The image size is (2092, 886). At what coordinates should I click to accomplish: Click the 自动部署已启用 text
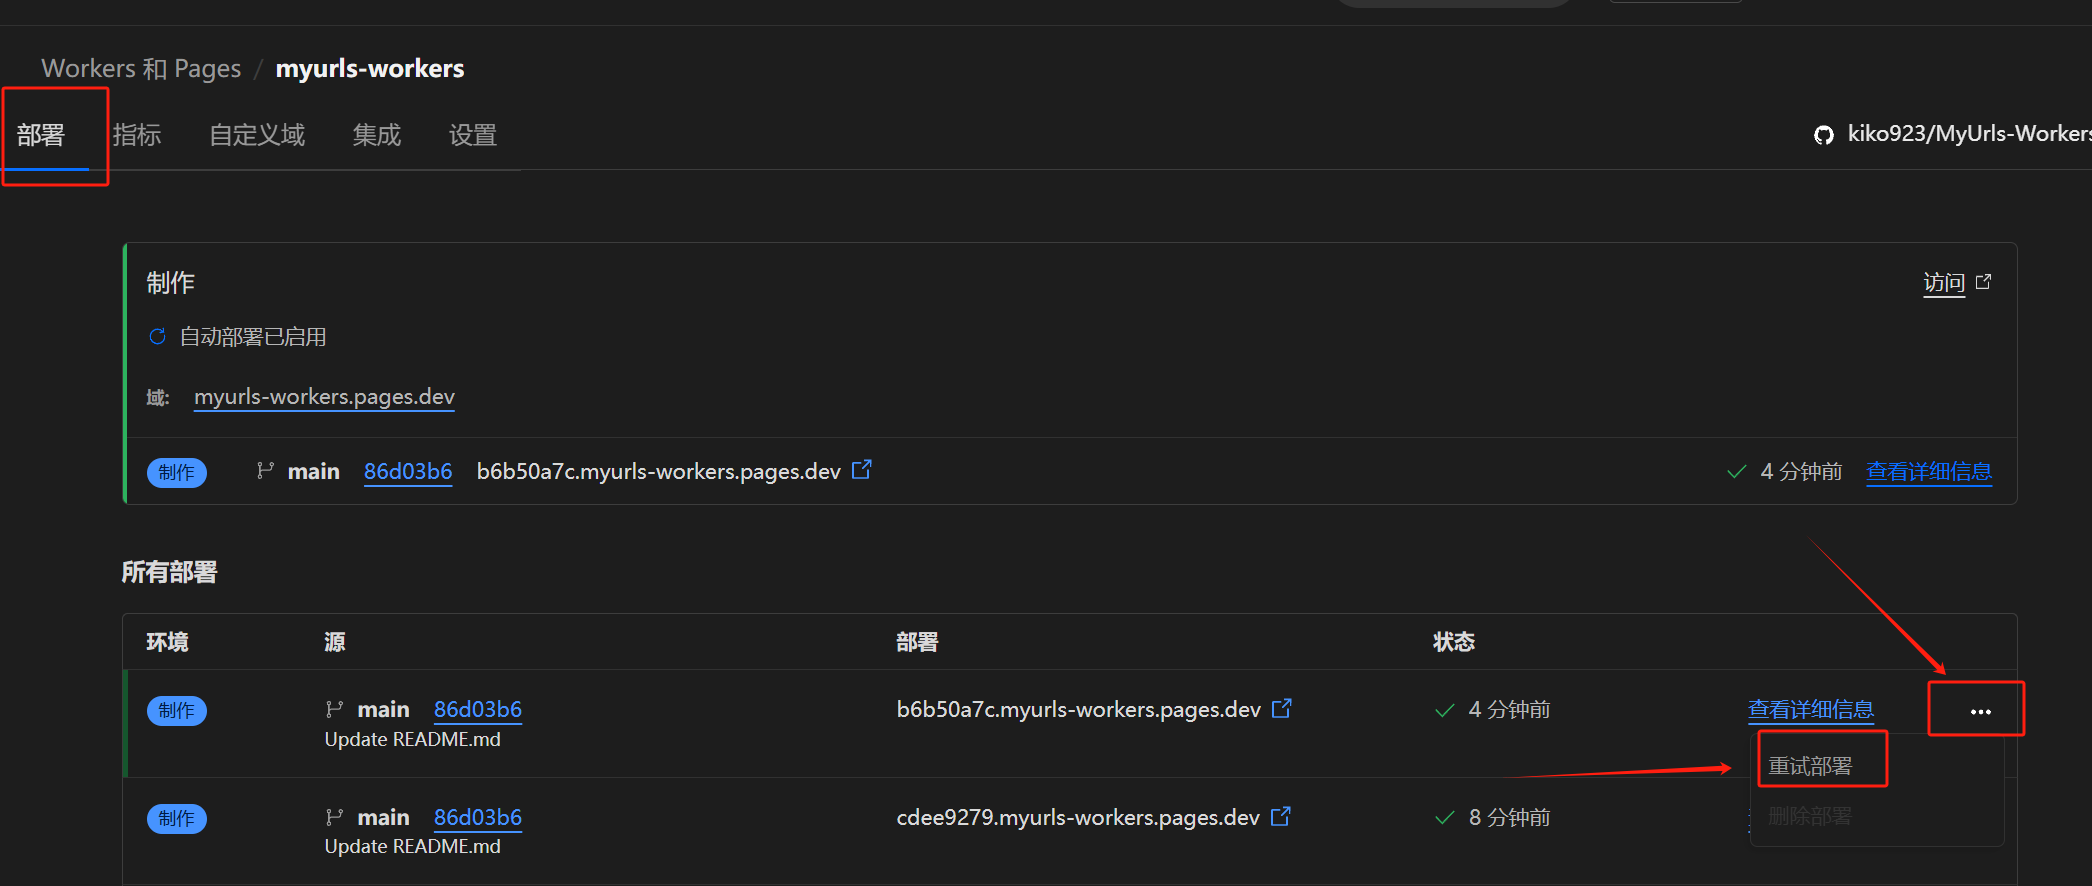click(253, 337)
